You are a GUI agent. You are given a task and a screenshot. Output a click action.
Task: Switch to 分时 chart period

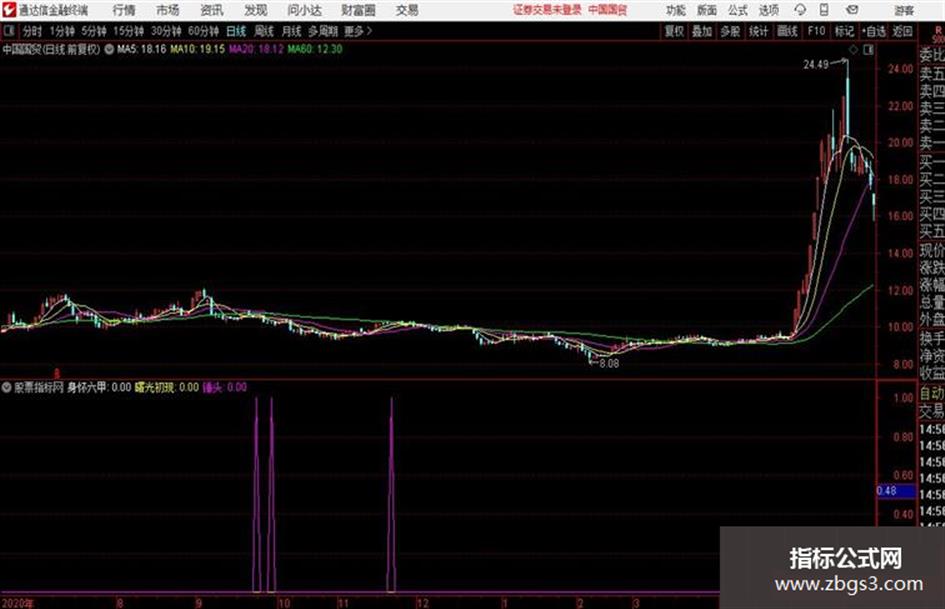tap(32, 31)
